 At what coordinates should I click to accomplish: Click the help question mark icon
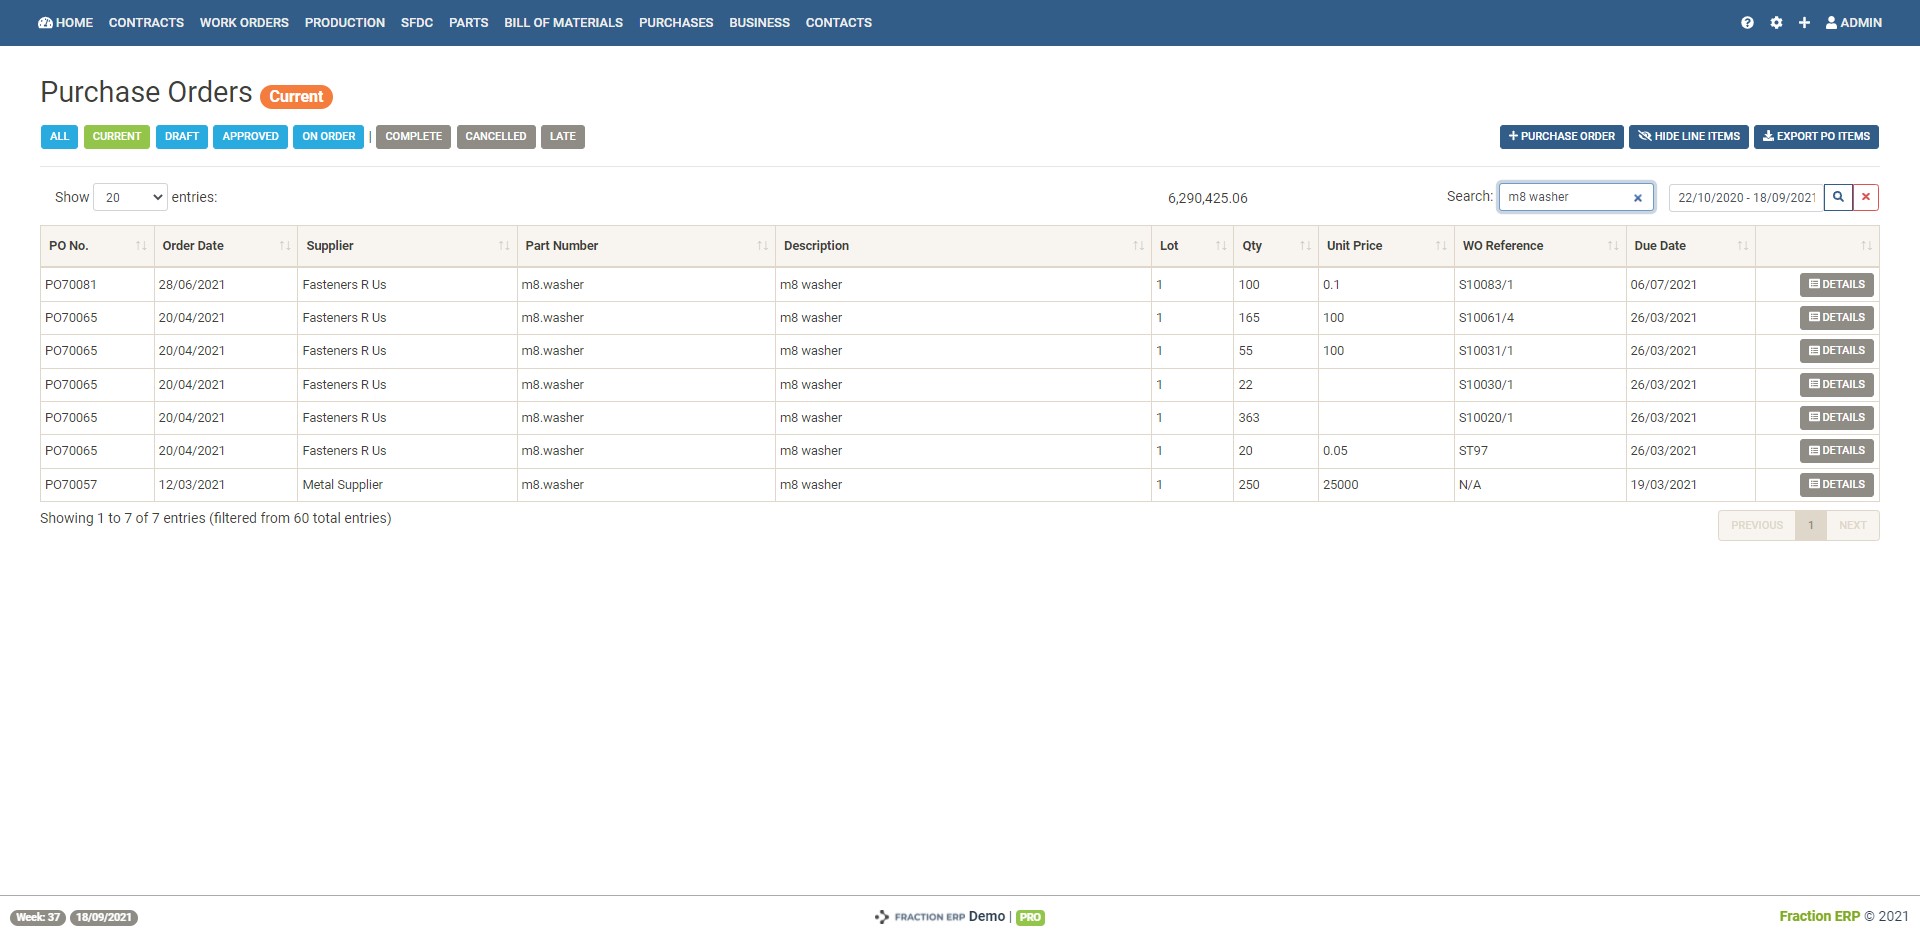1747,22
